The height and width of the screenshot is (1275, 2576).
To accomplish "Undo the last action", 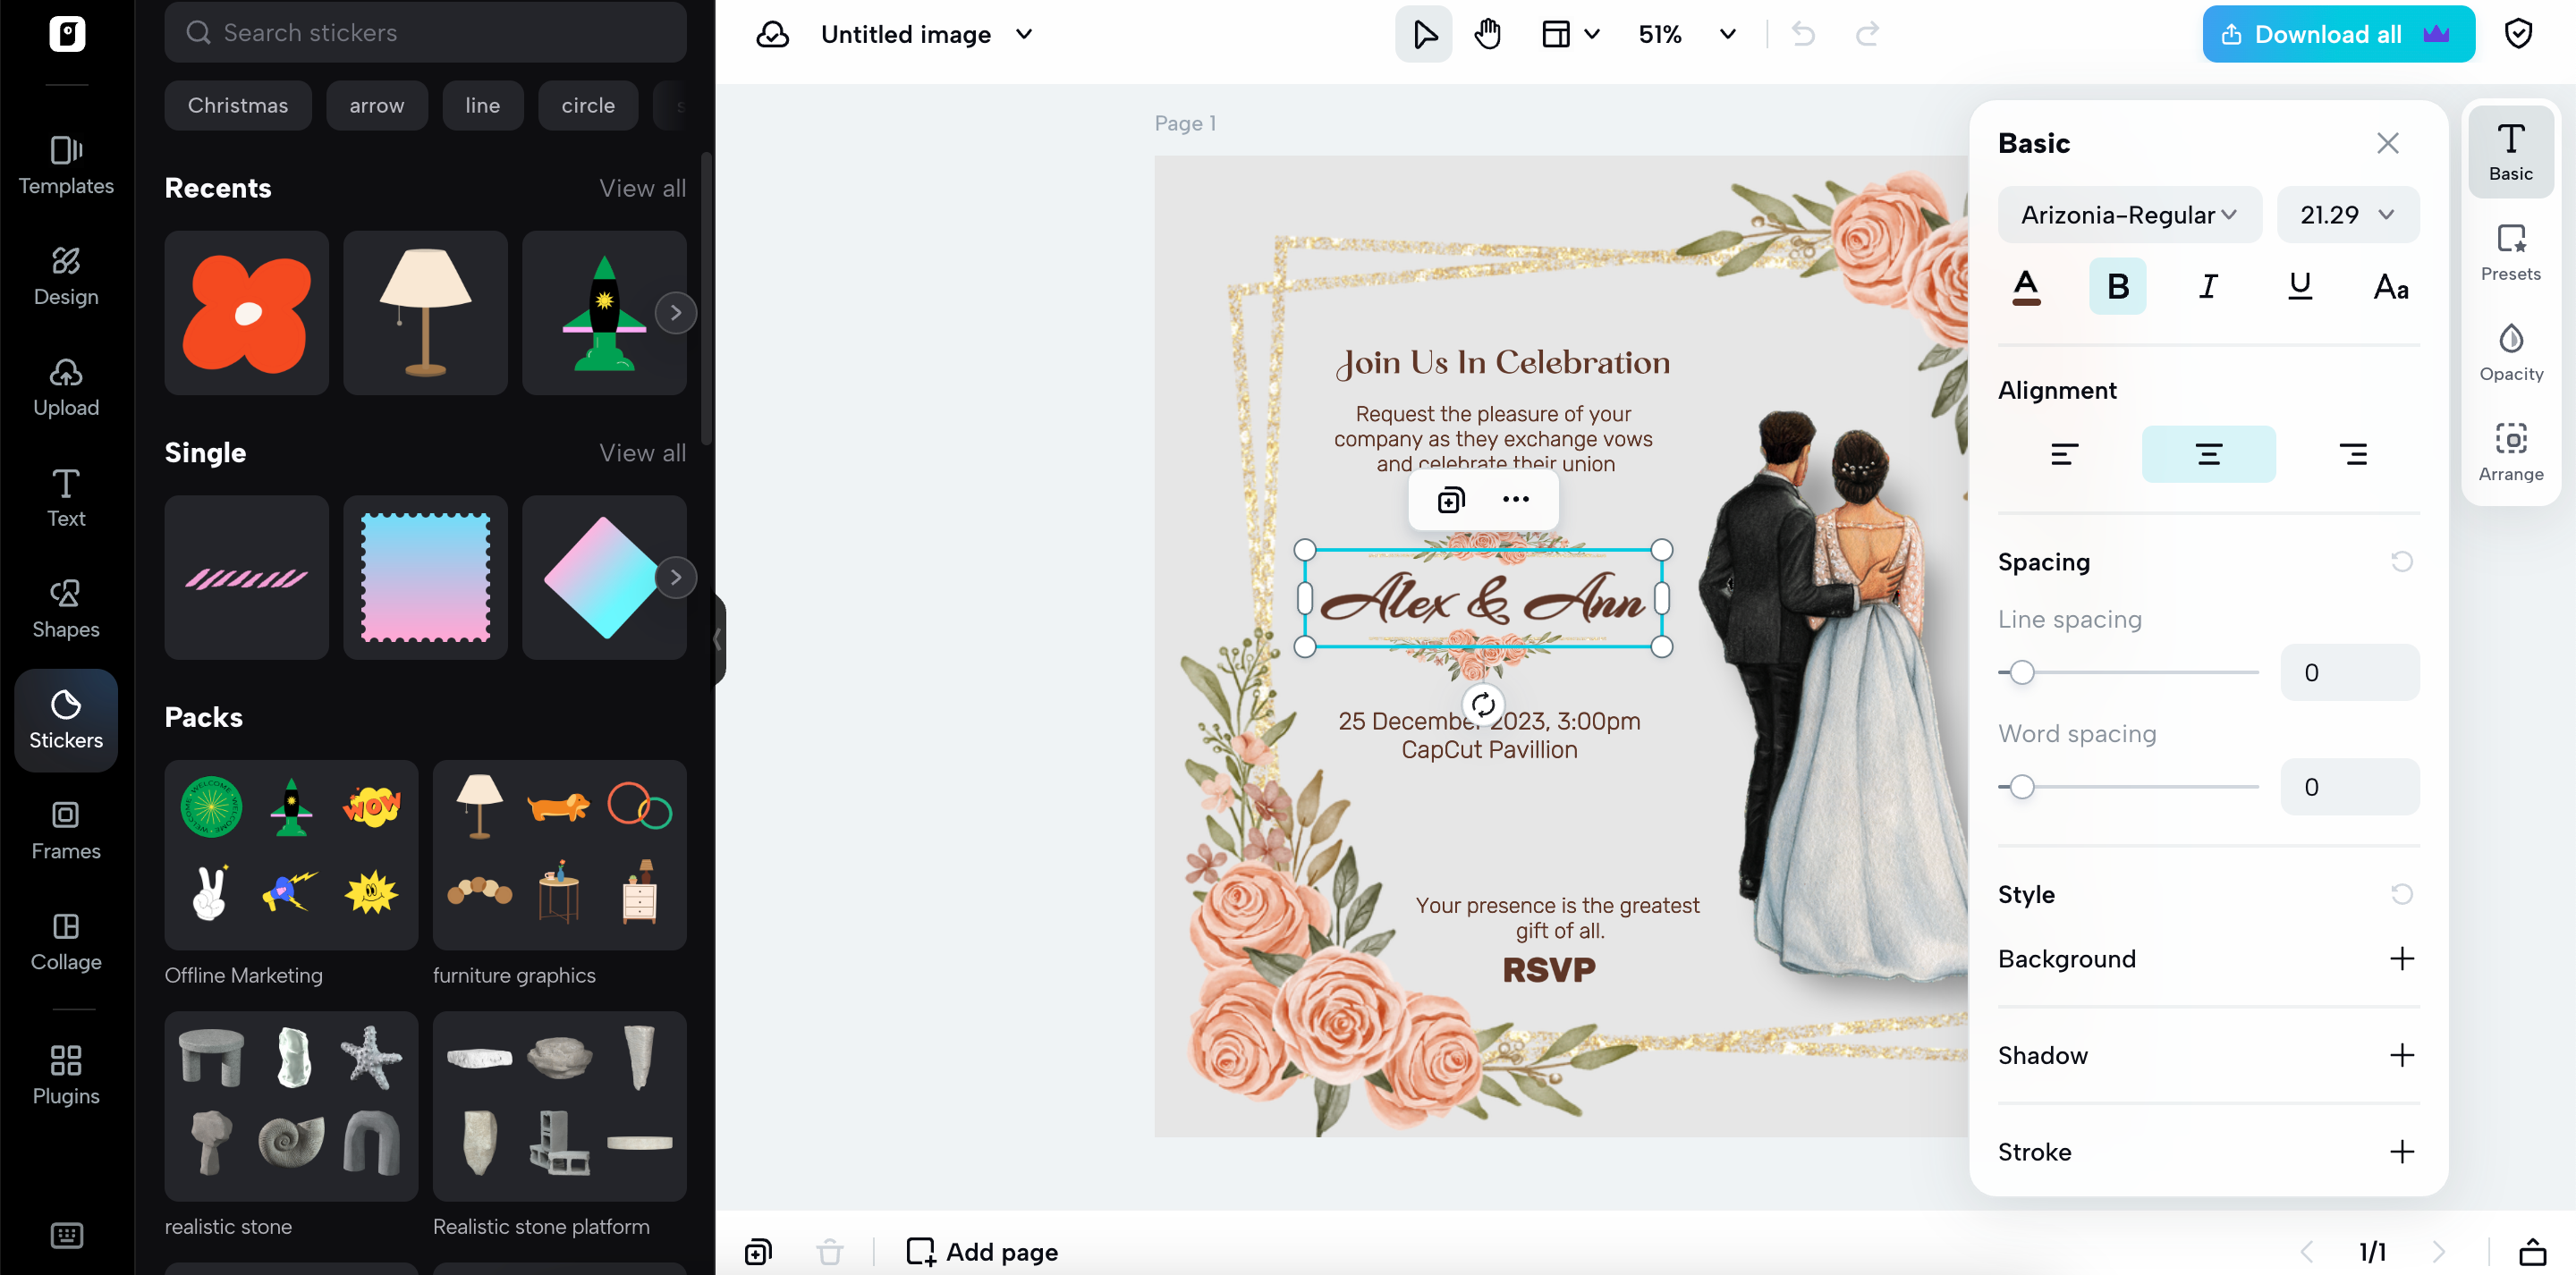I will click(1803, 33).
